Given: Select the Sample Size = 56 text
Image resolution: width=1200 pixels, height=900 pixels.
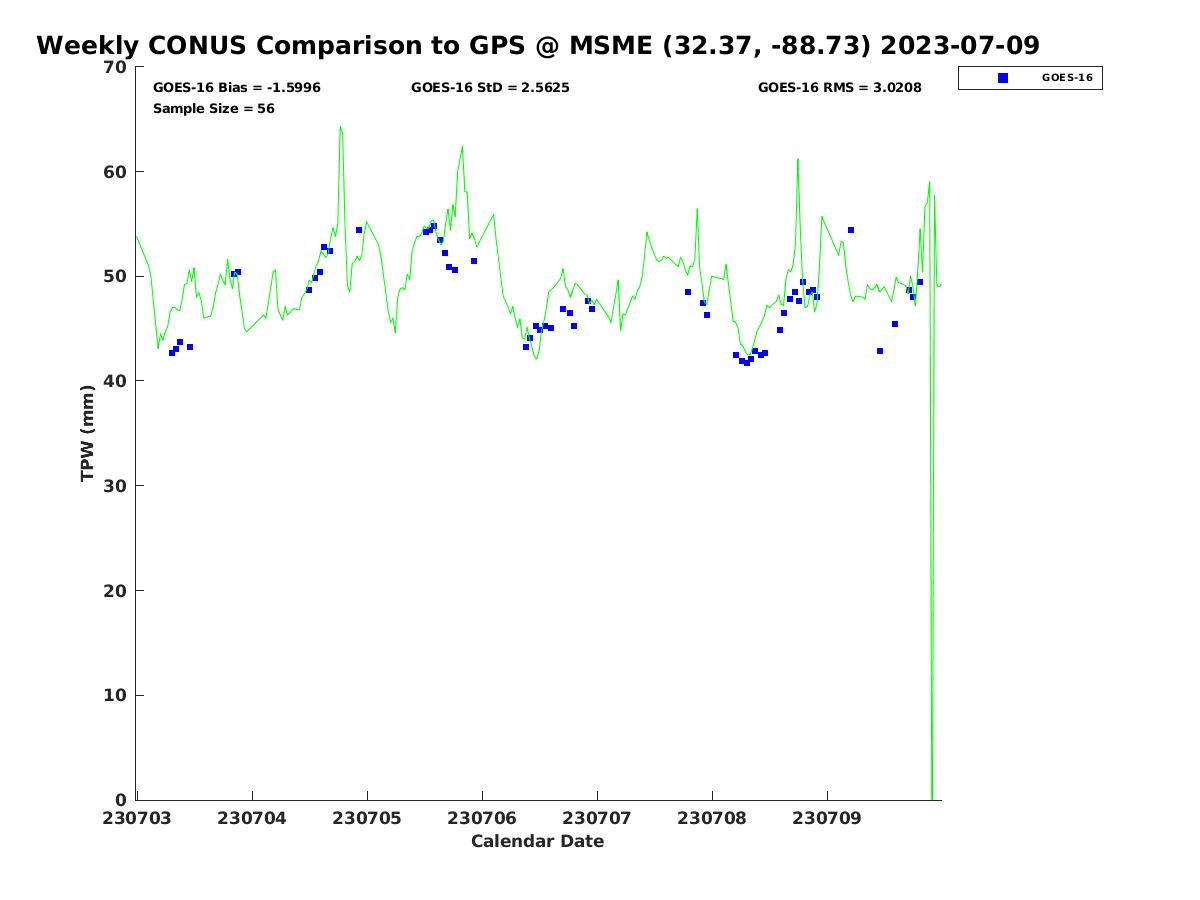Looking at the screenshot, I should pyautogui.click(x=213, y=109).
